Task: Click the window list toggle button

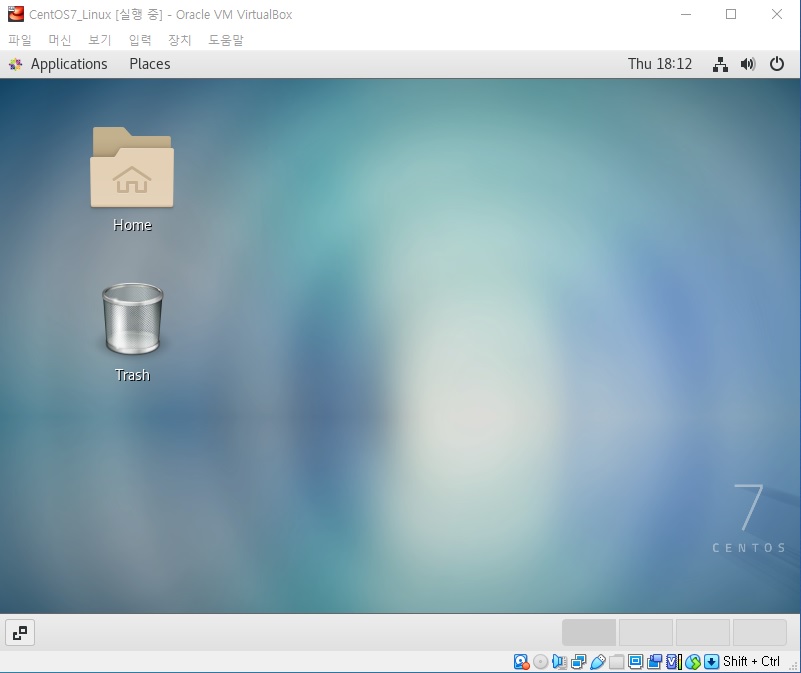Action: click(20, 633)
